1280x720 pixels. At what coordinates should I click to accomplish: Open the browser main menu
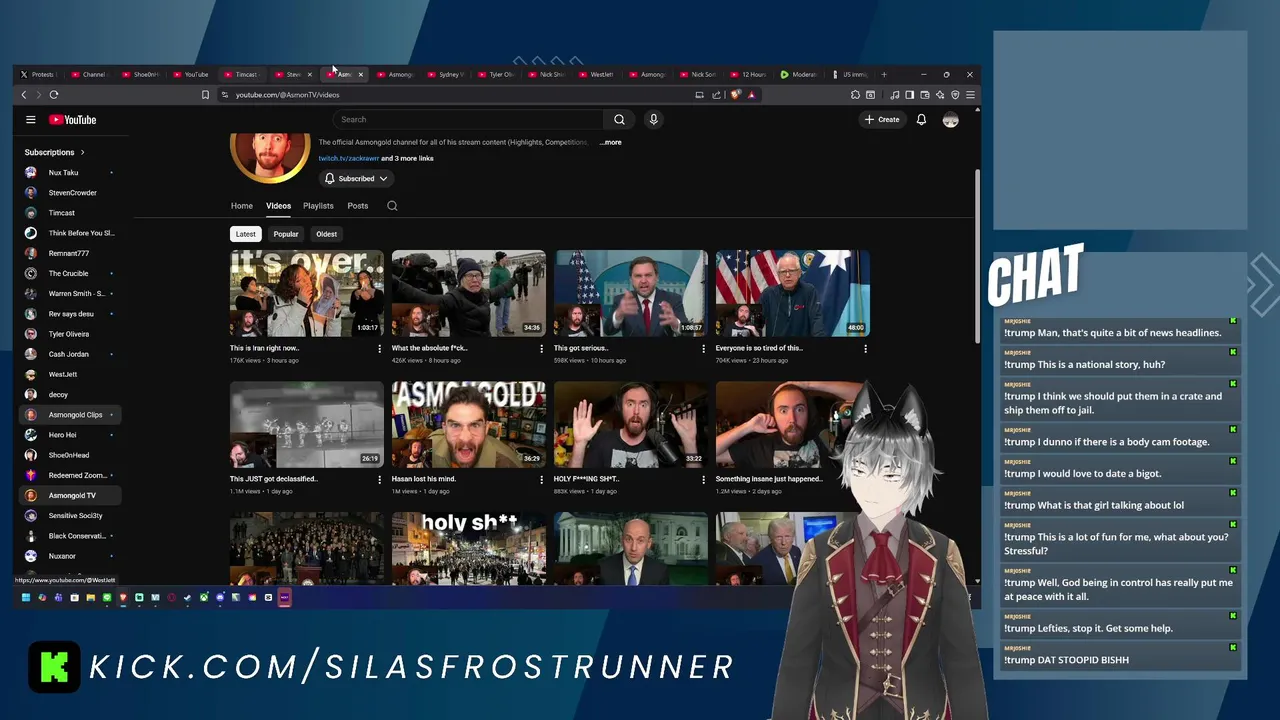[970, 95]
